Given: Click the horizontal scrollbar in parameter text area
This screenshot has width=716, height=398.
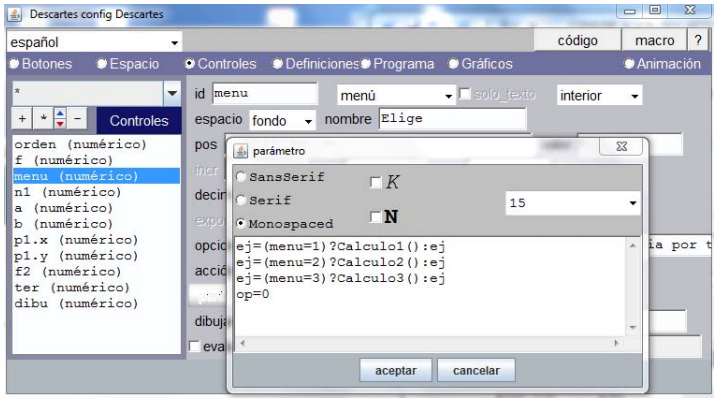Looking at the screenshot, I should (429, 343).
